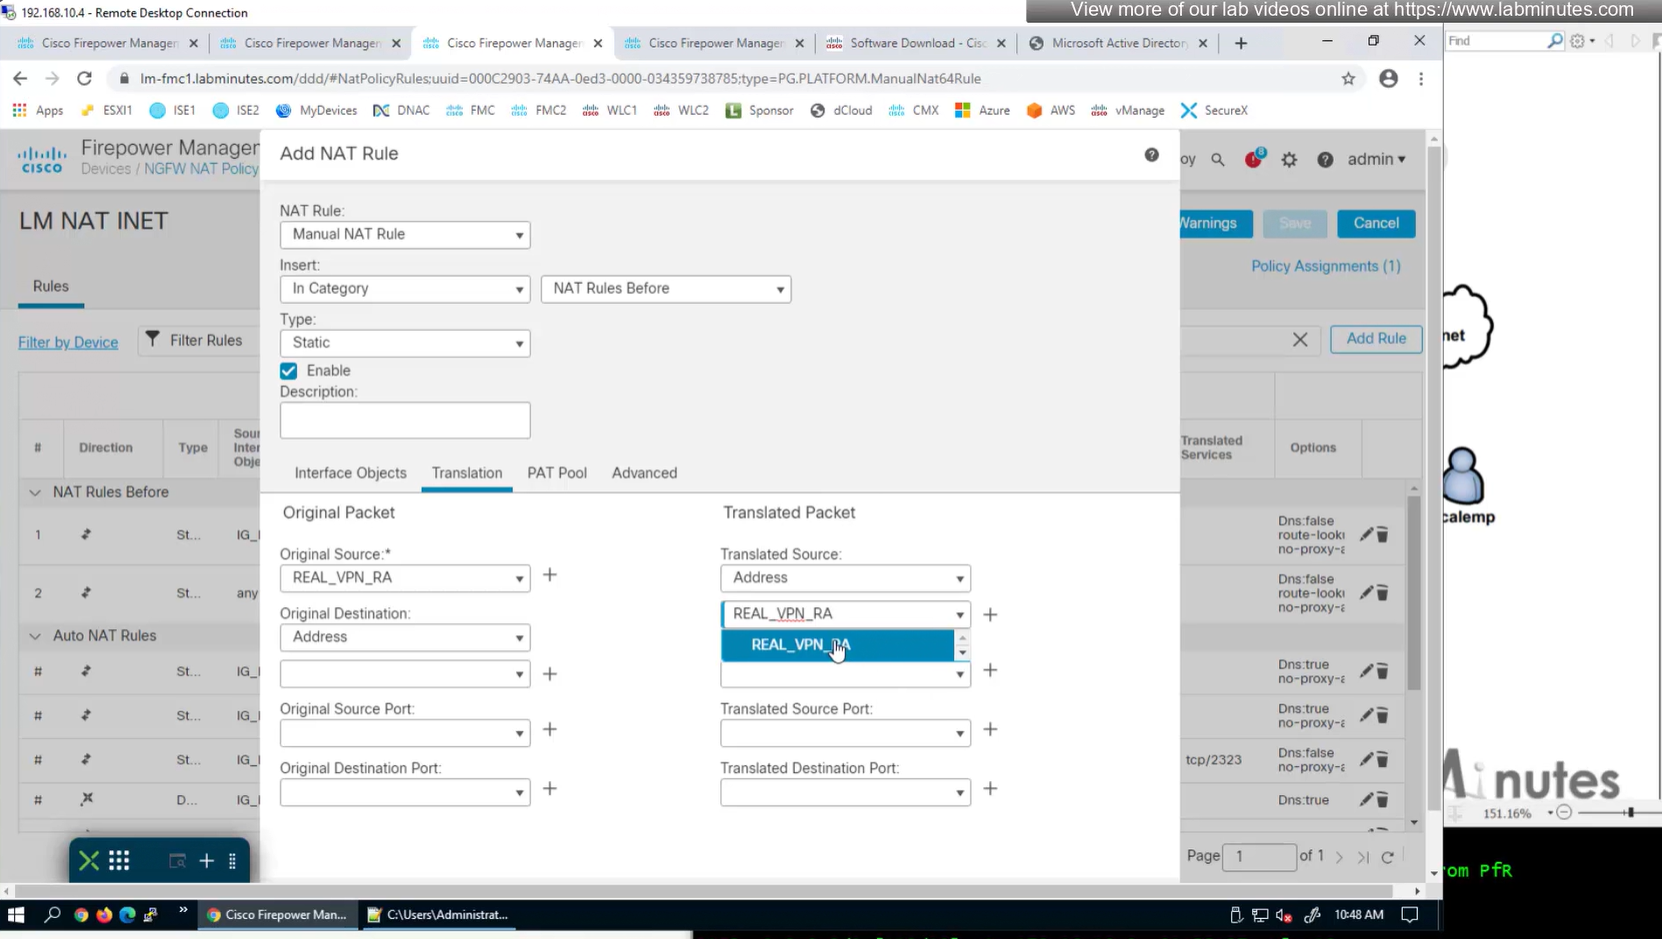
Task: Open the settings gear in Firepower header
Action: 1289,160
